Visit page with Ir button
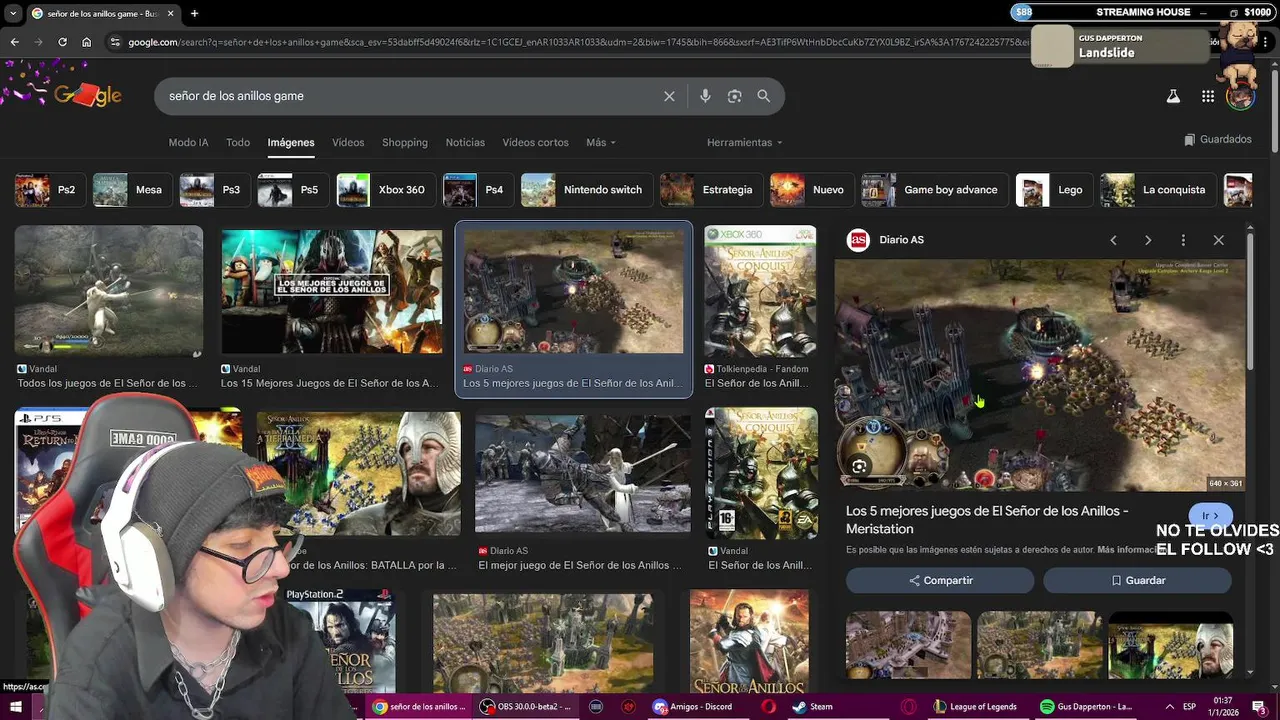 pyautogui.click(x=1210, y=516)
